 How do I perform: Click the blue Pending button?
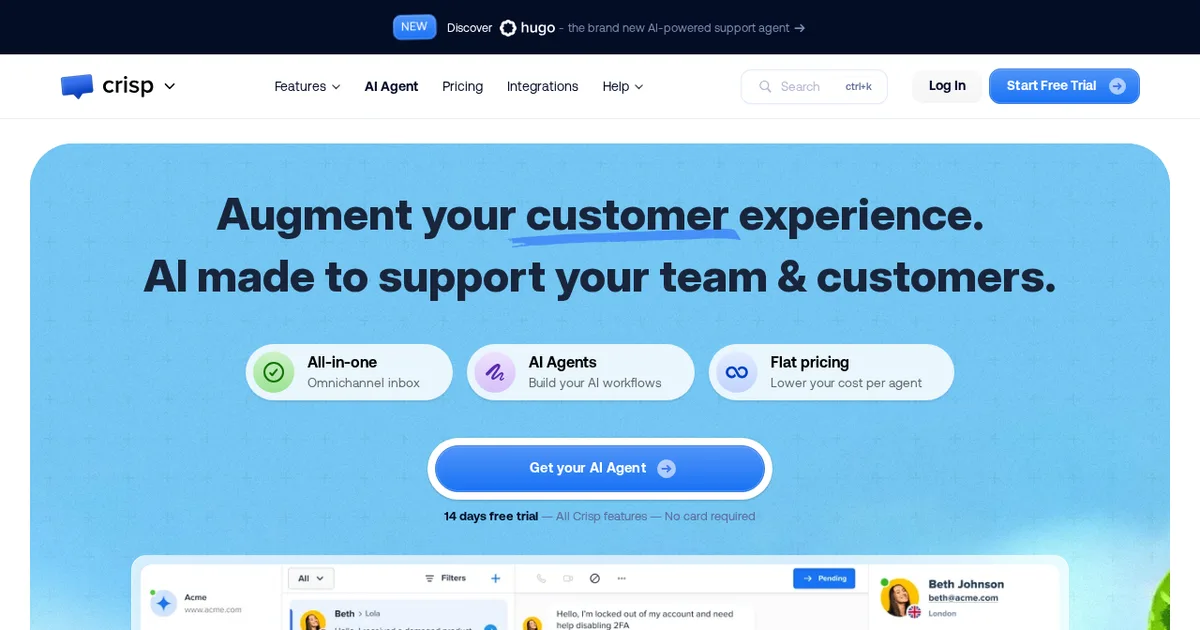pyautogui.click(x=824, y=578)
